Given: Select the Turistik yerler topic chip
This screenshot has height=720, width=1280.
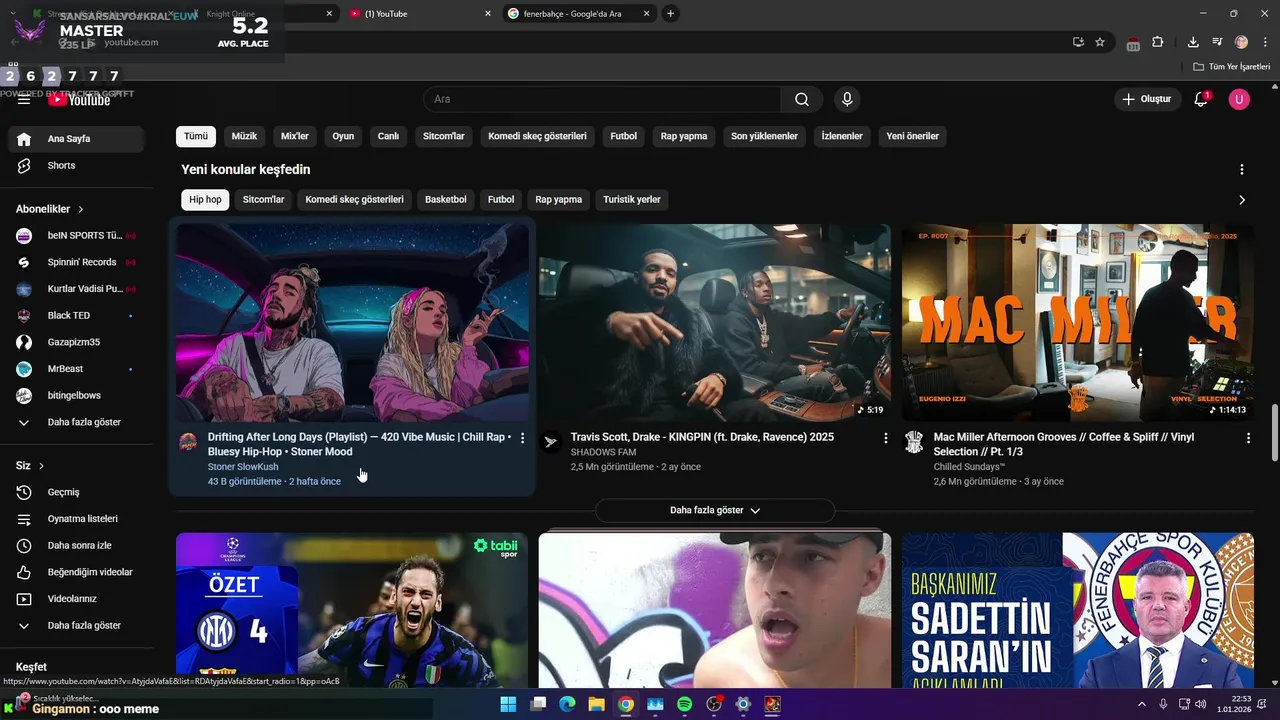Looking at the screenshot, I should (x=632, y=199).
